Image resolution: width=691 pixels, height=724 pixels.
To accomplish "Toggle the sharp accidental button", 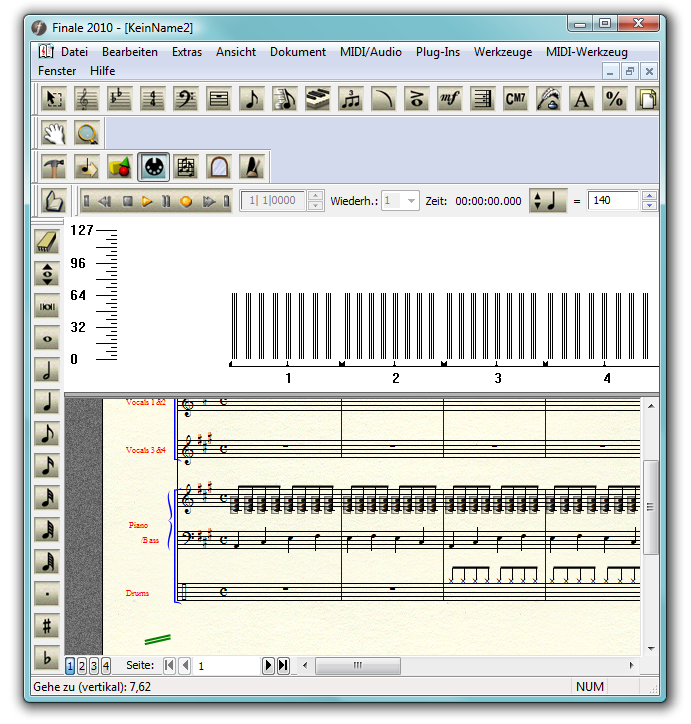I will [x=47, y=626].
